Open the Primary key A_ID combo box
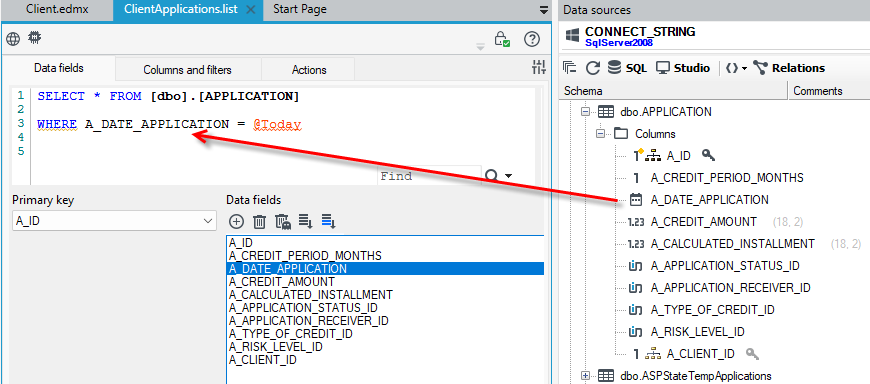Image resolution: width=870 pixels, height=384 pixels. tap(114, 221)
